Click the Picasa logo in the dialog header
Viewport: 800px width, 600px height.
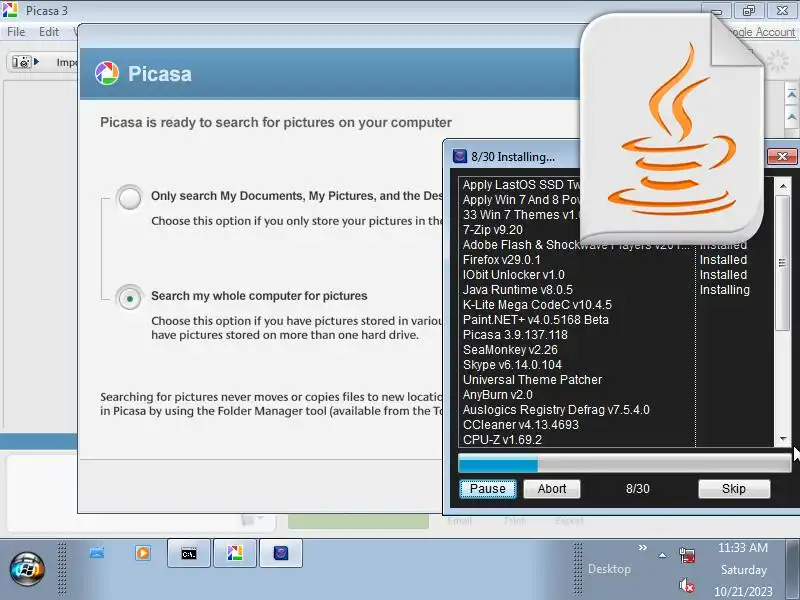point(107,73)
